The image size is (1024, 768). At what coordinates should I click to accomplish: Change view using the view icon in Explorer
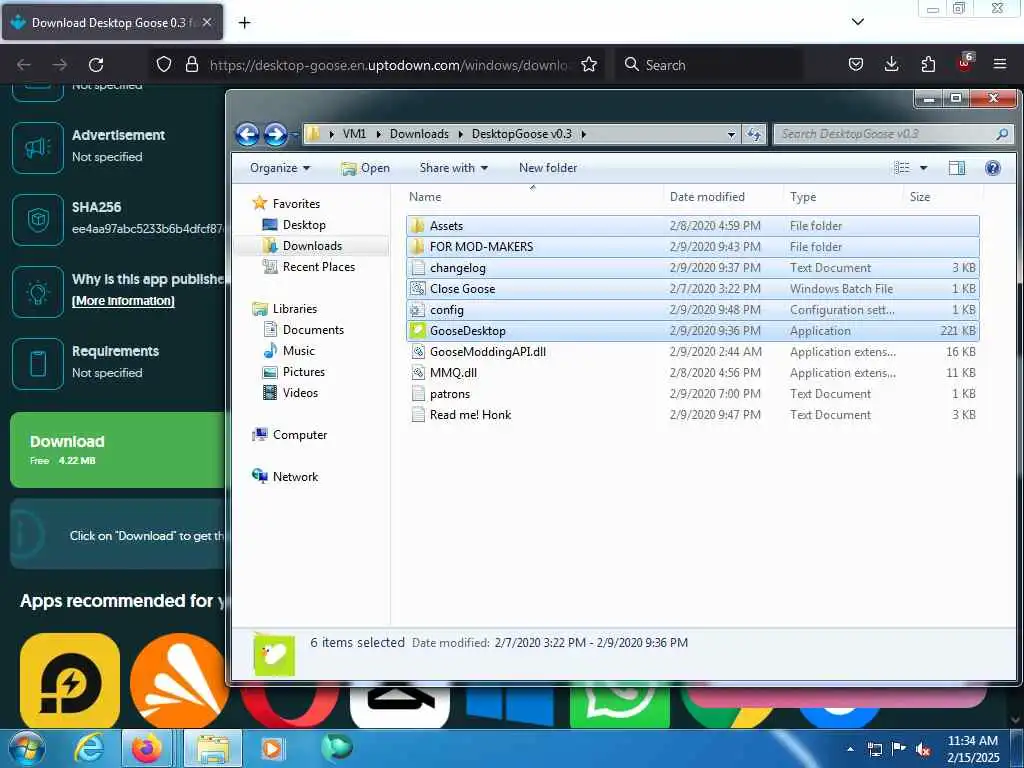[902, 168]
